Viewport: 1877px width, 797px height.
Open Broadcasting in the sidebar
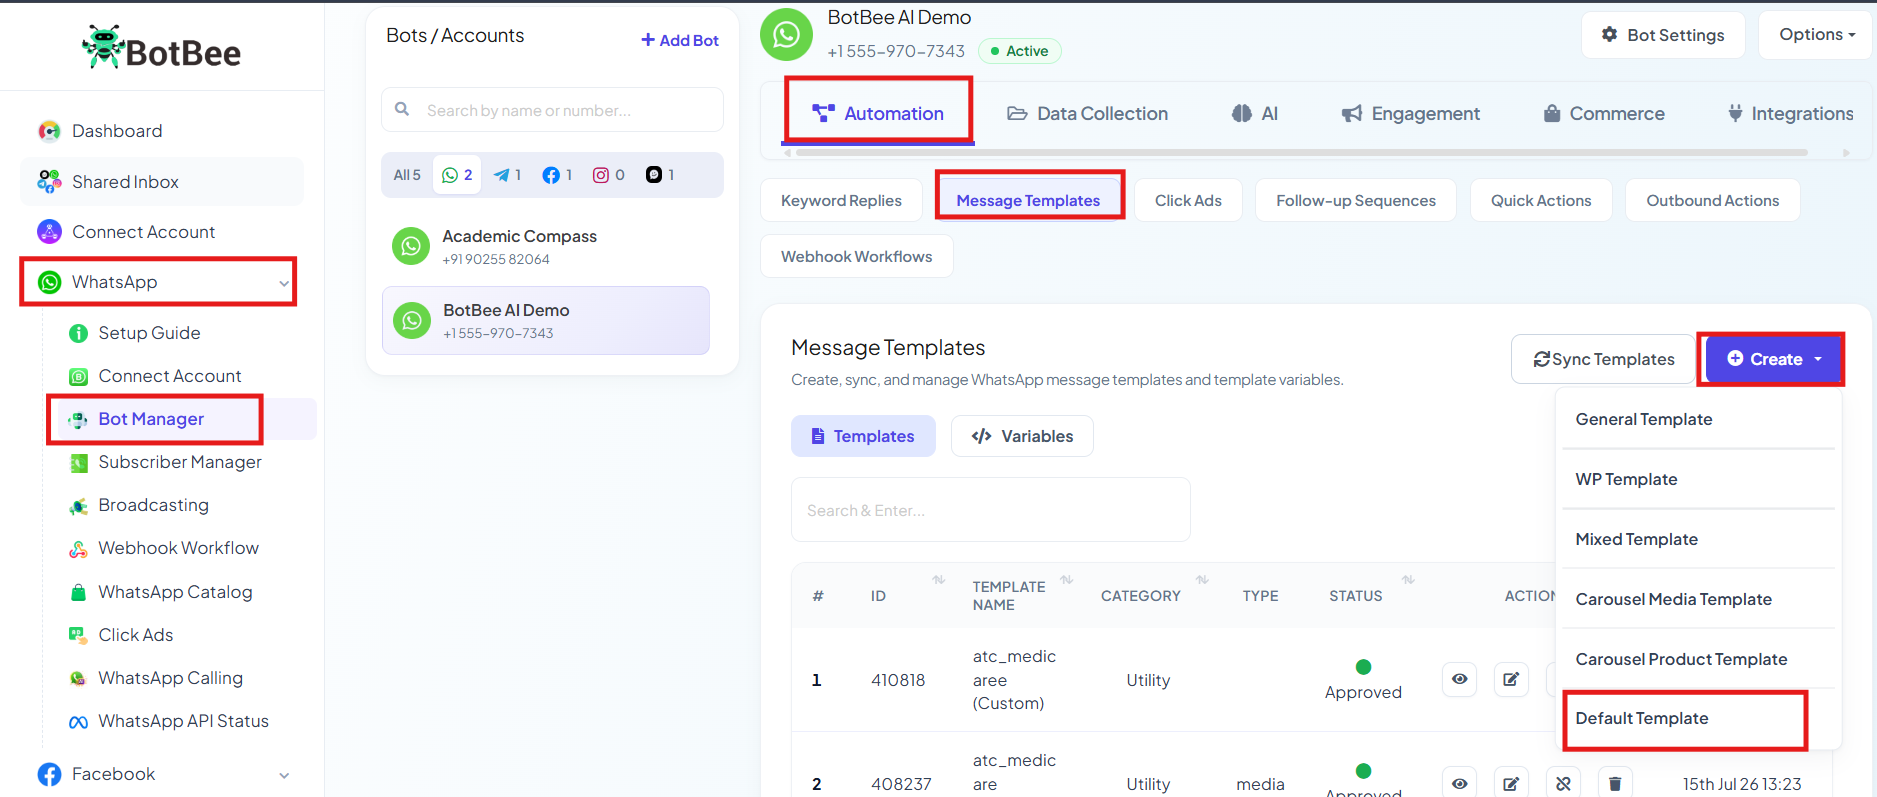(153, 505)
